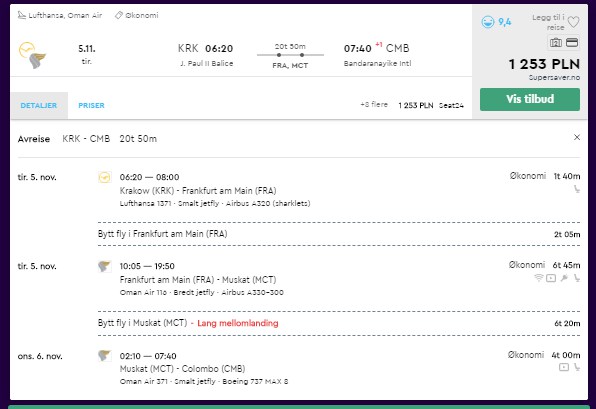Click the Muskat (MCT) - Colombo (CMB) route

(x=182, y=369)
